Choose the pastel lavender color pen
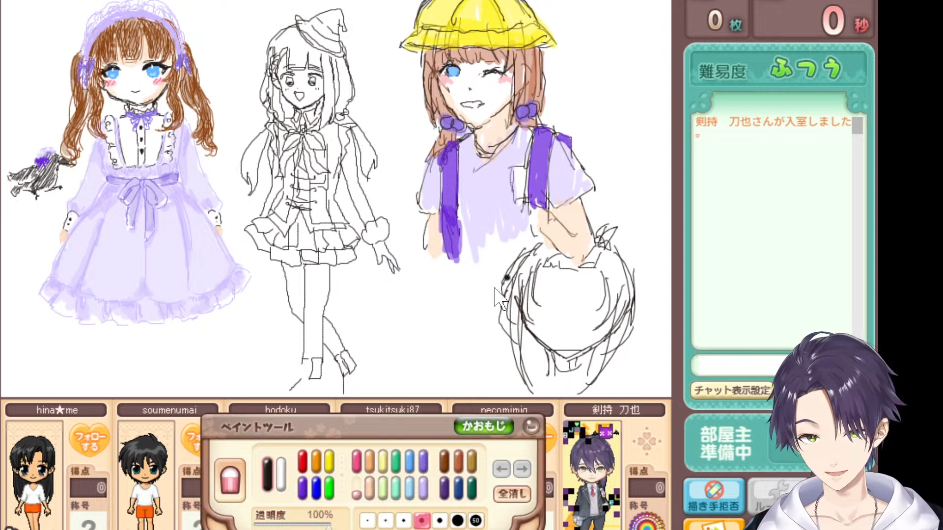The image size is (943, 530). (x=423, y=488)
